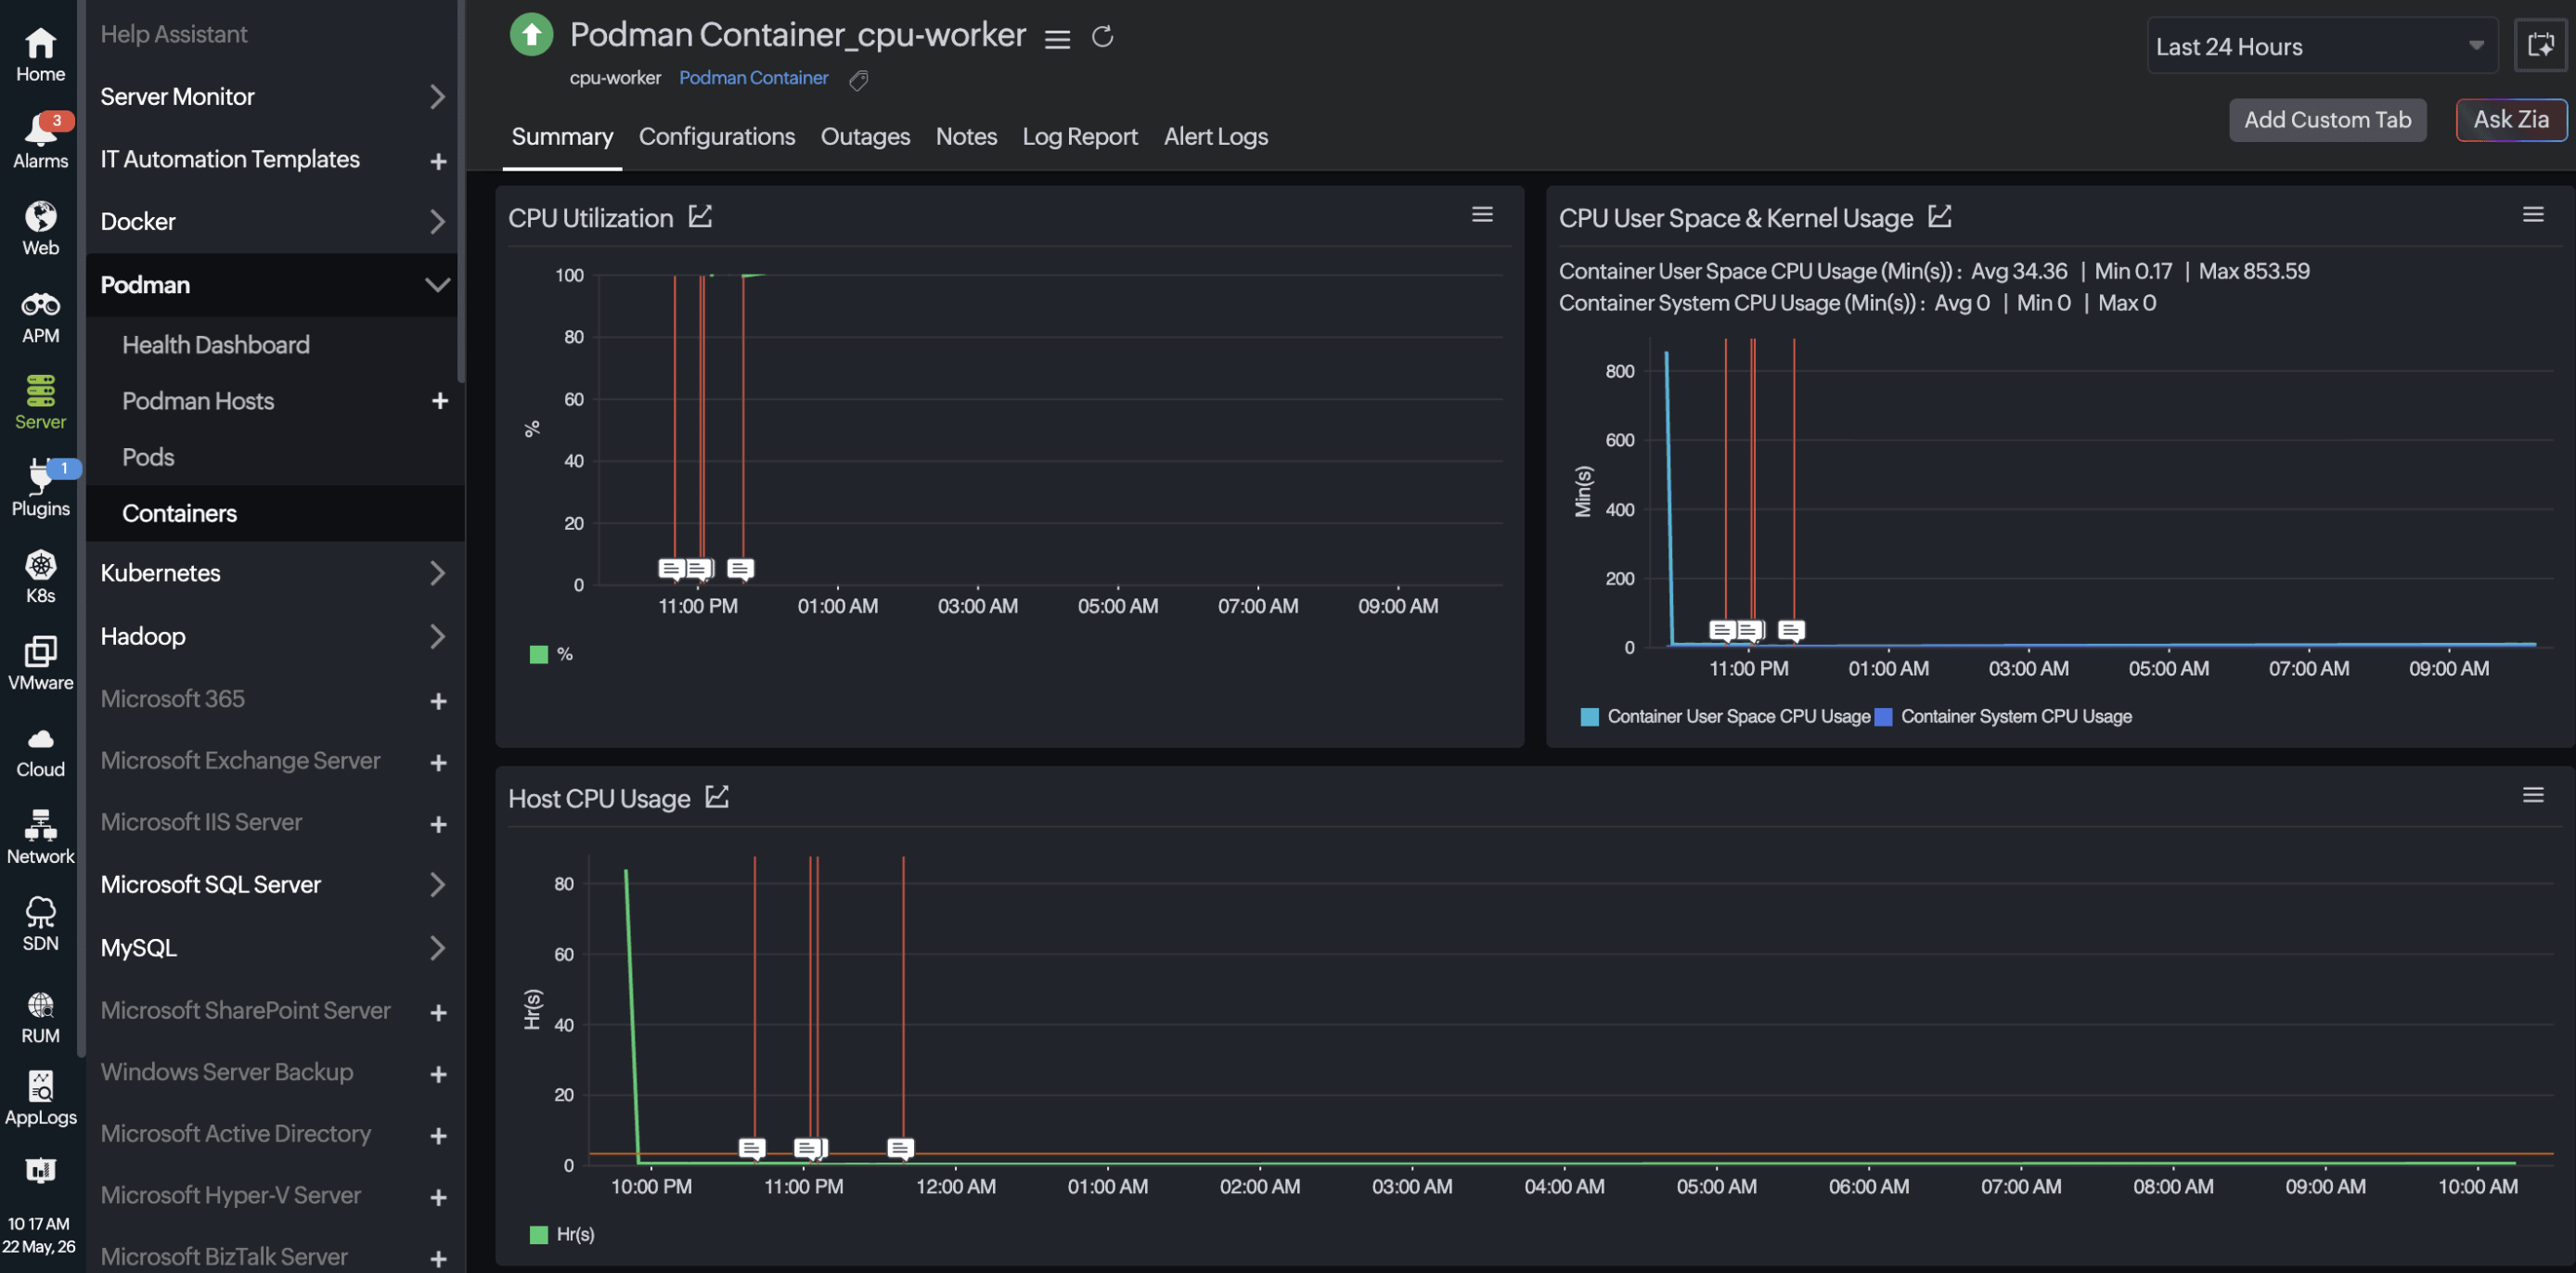This screenshot has height=1273, width=2576.
Task: Open Host CPU Usage chart options menu
Action: coord(2532,795)
